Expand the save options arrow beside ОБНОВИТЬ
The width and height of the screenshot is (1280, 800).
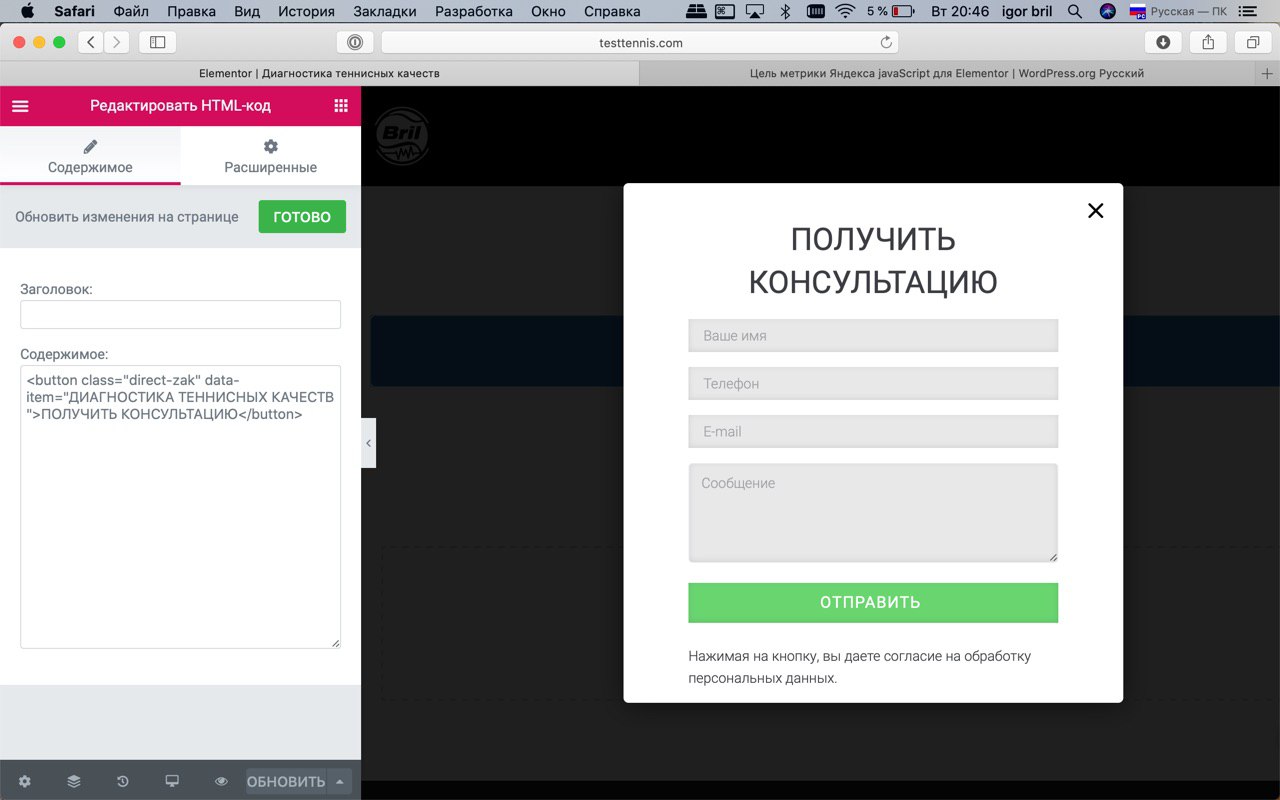pos(340,781)
